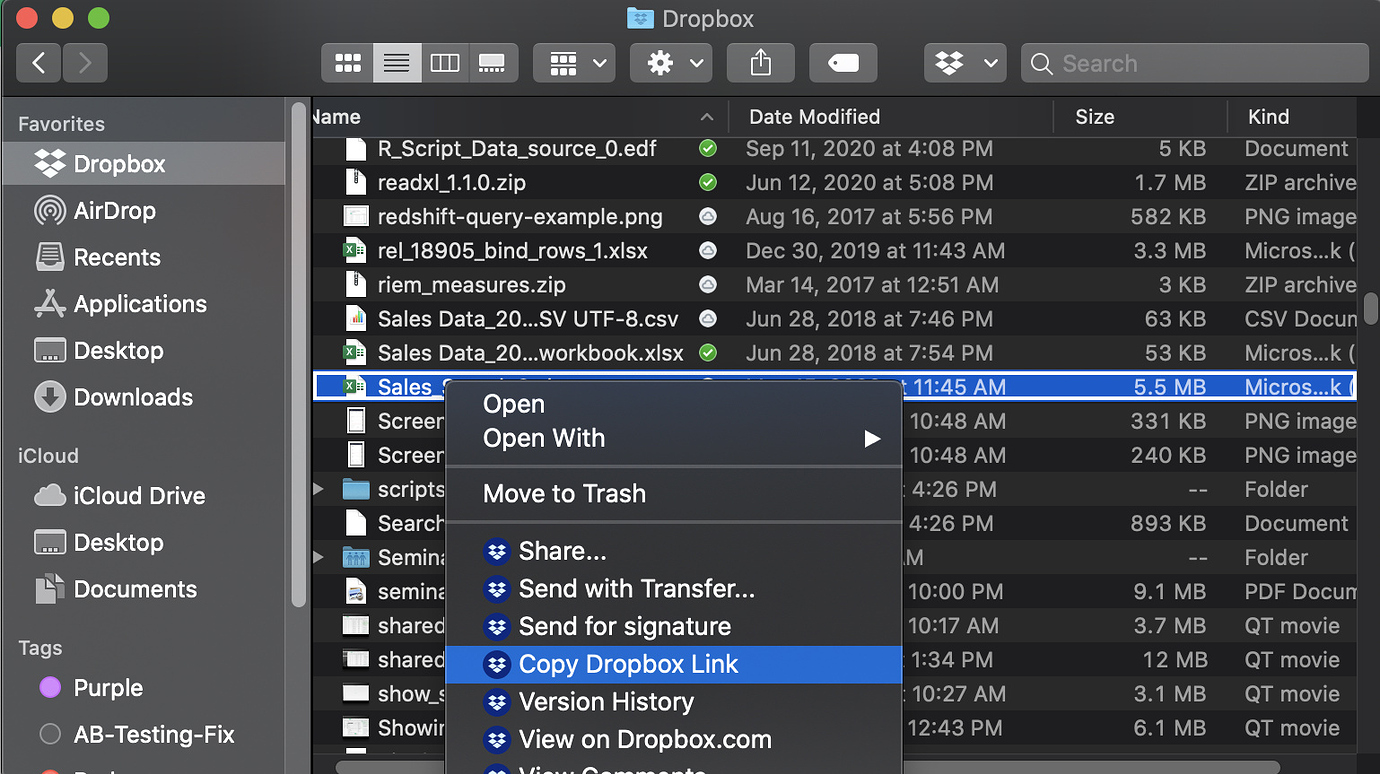Click the PDF Document kind cell
1380x774 pixels.
[x=1300, y=592]
